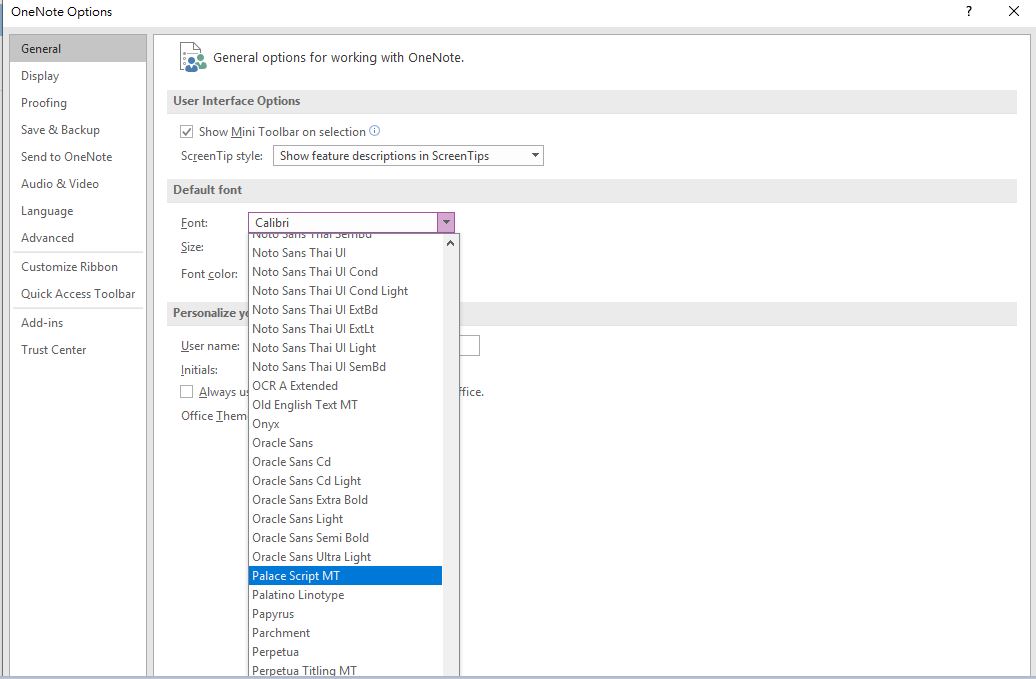Open the Language options category
Viewport: 1036px width, 679px height.
(x=78, y=211)
